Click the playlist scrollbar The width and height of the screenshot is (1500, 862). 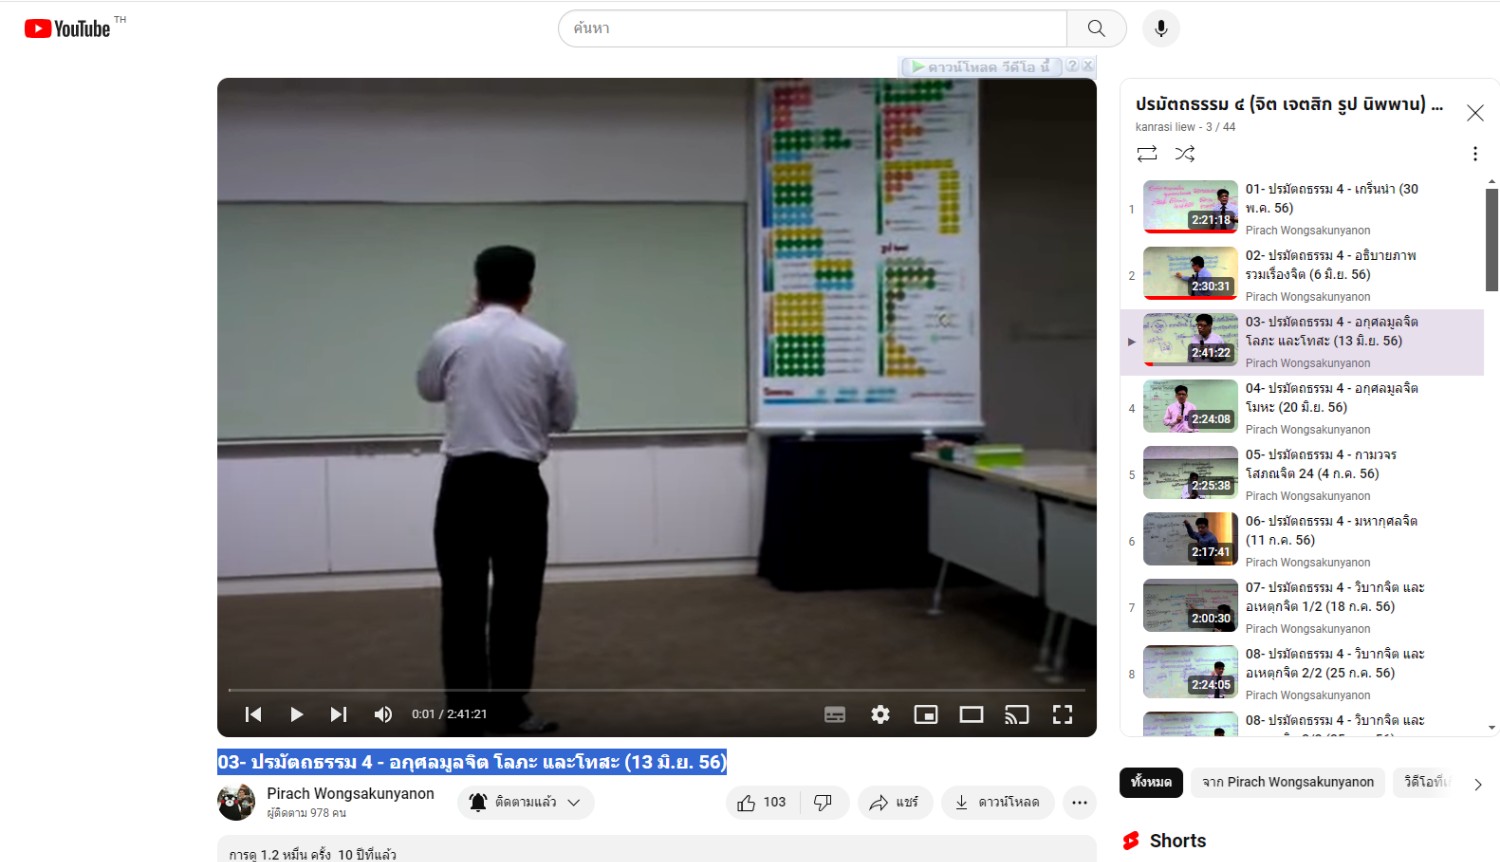tap(1492, 240)
